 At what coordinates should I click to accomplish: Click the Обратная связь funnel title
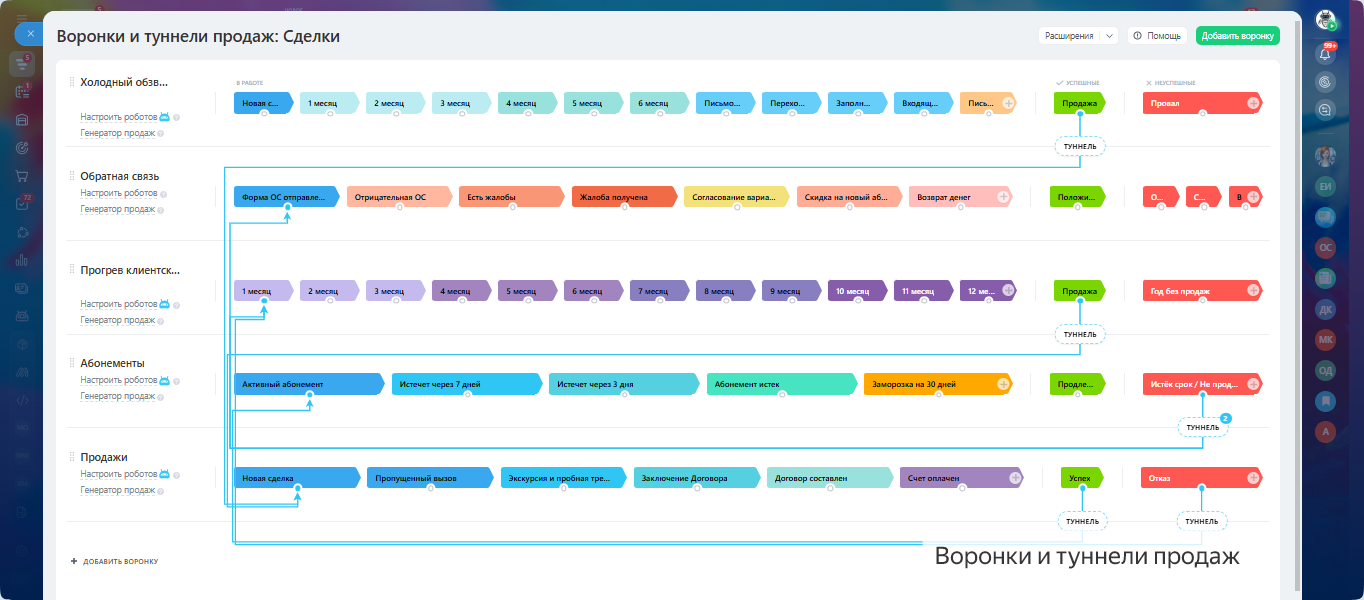point(119,176)
